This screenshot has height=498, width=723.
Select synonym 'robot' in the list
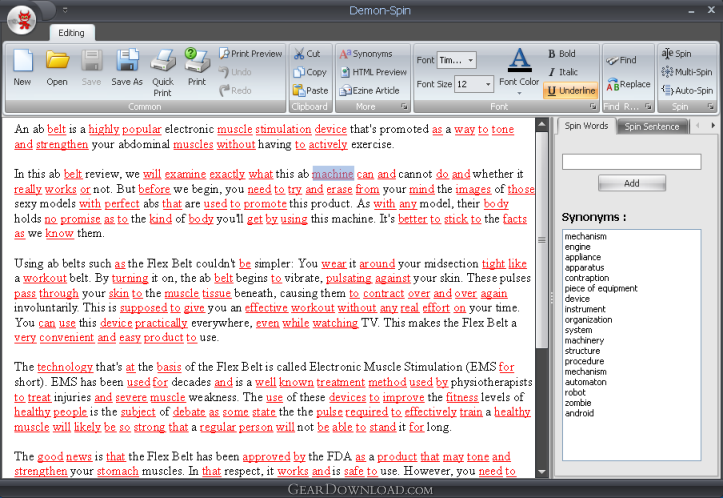coord(575,392)
